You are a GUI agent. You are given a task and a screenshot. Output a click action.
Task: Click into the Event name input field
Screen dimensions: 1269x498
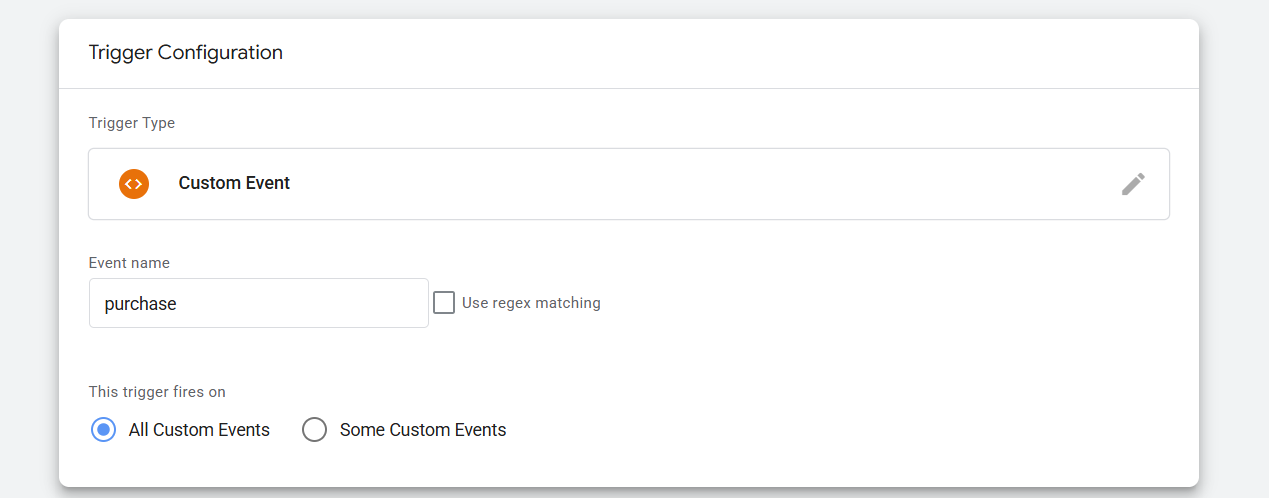coord(258,303)
